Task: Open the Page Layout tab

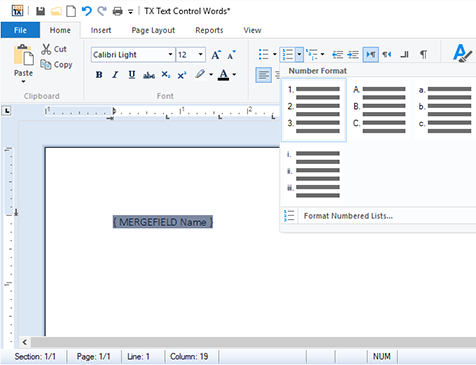Action: click(153, 30)
